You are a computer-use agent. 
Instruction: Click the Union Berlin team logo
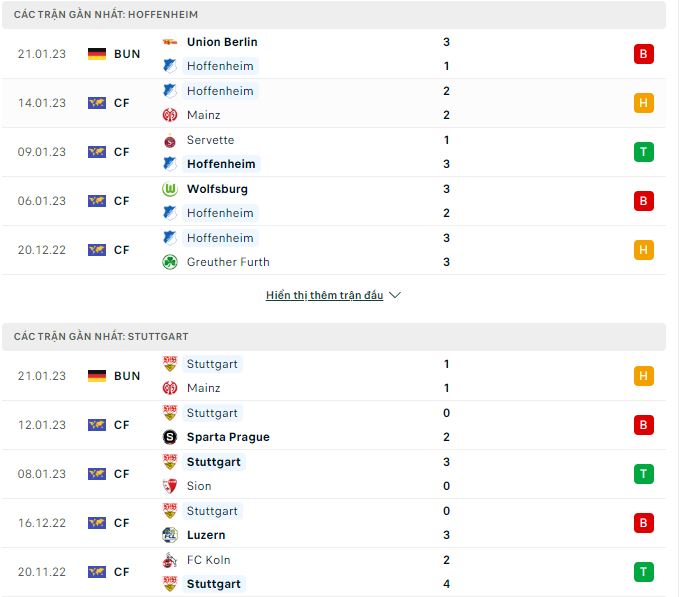pyautogui.click(x=169, y=42)
